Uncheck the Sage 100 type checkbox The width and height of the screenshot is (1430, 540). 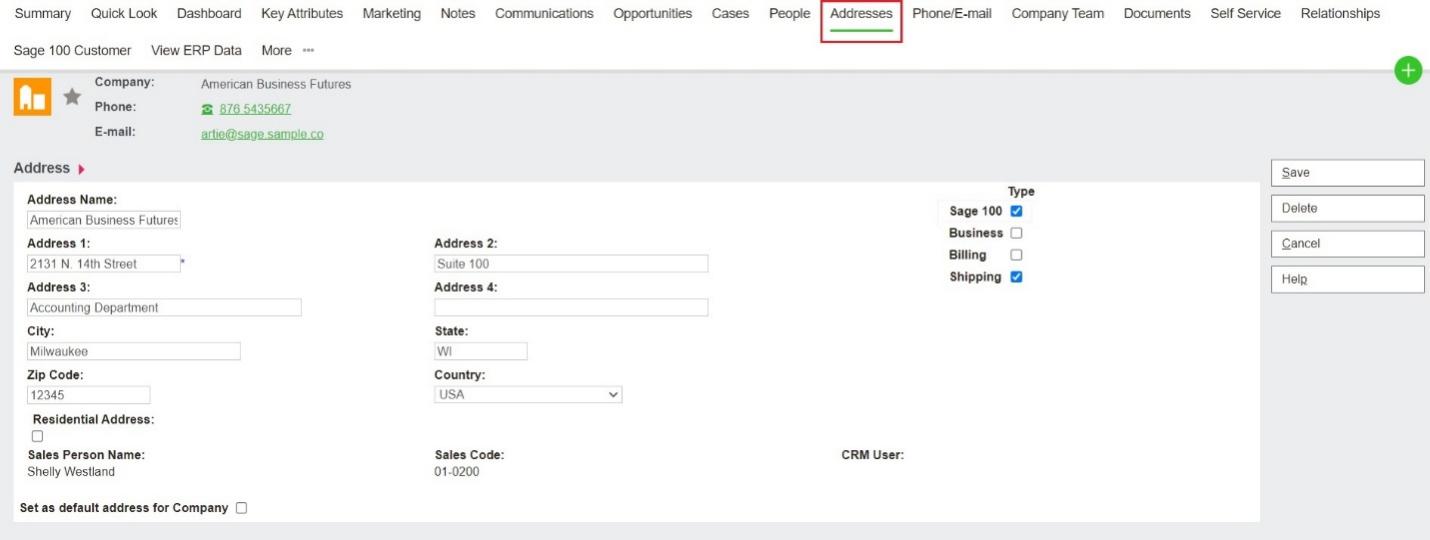pyautogui.click(x=1016, y=211)
